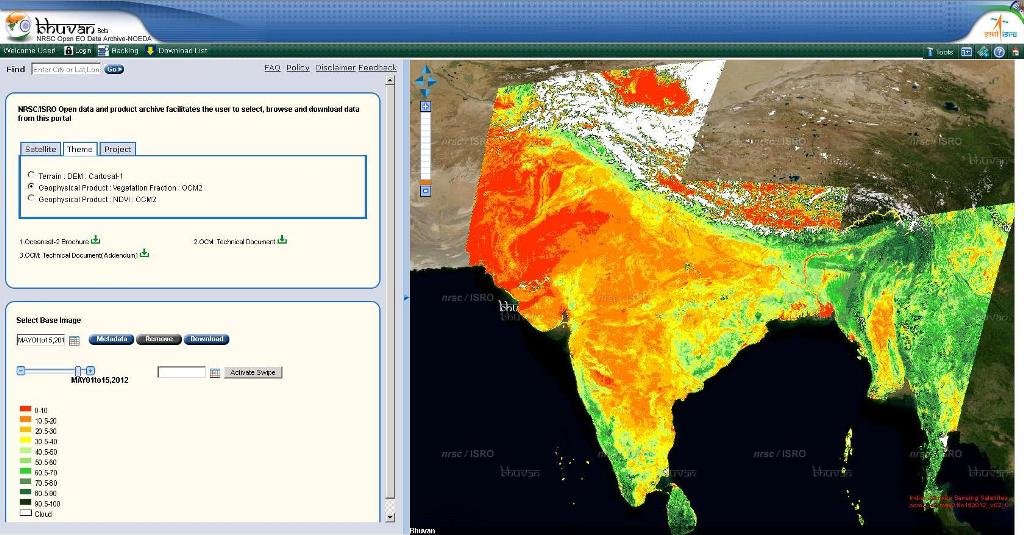Switch to the Project tab

(x=118, y=149)
